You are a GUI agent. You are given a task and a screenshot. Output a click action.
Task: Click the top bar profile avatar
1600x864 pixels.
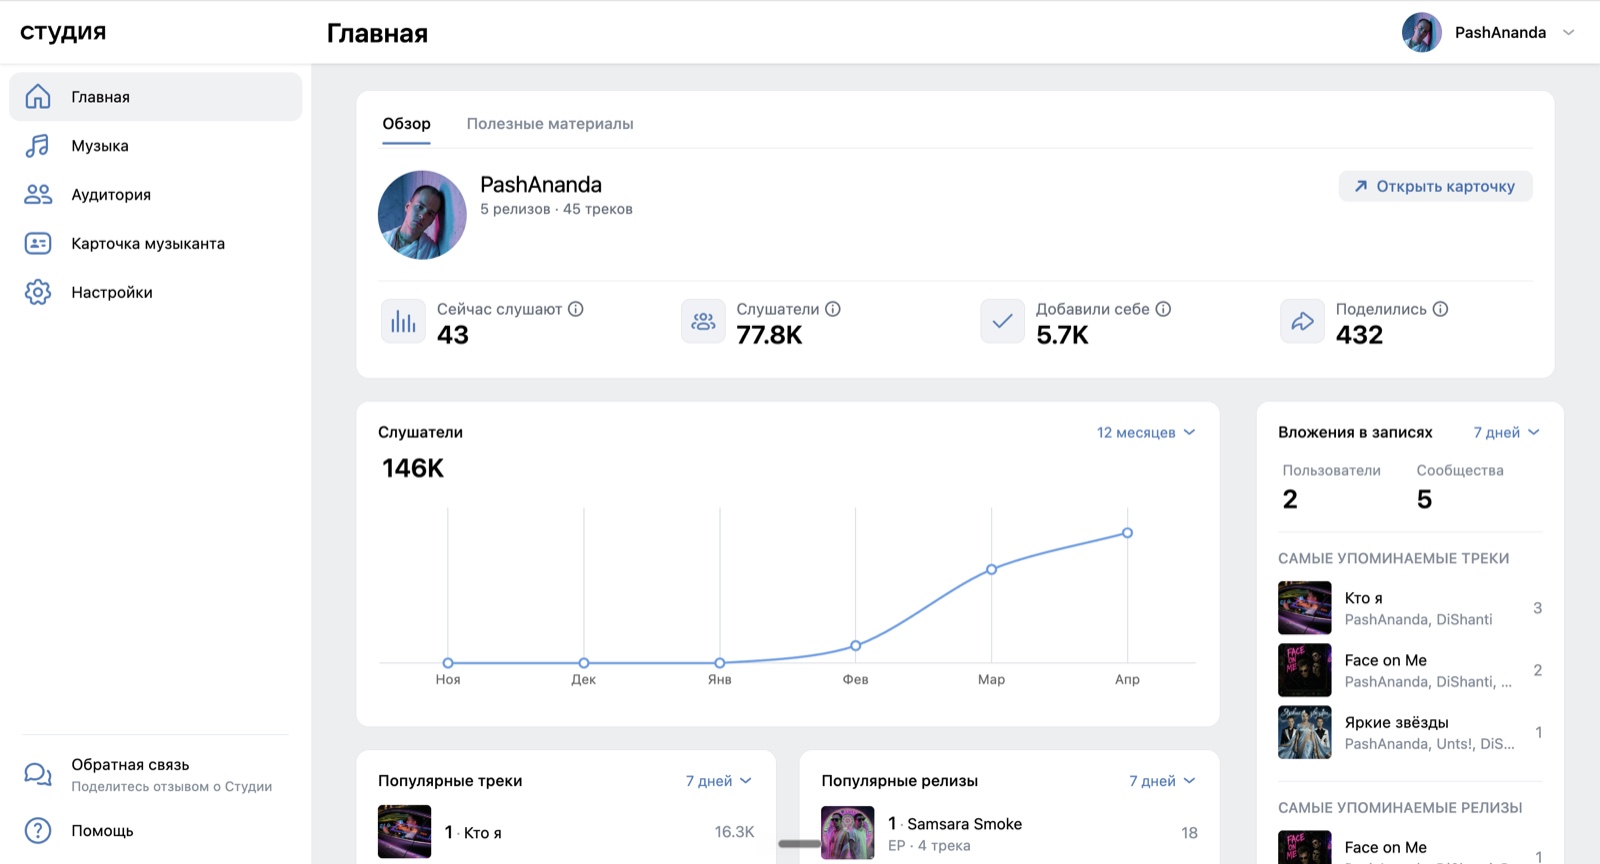(x=1421, y=32)
